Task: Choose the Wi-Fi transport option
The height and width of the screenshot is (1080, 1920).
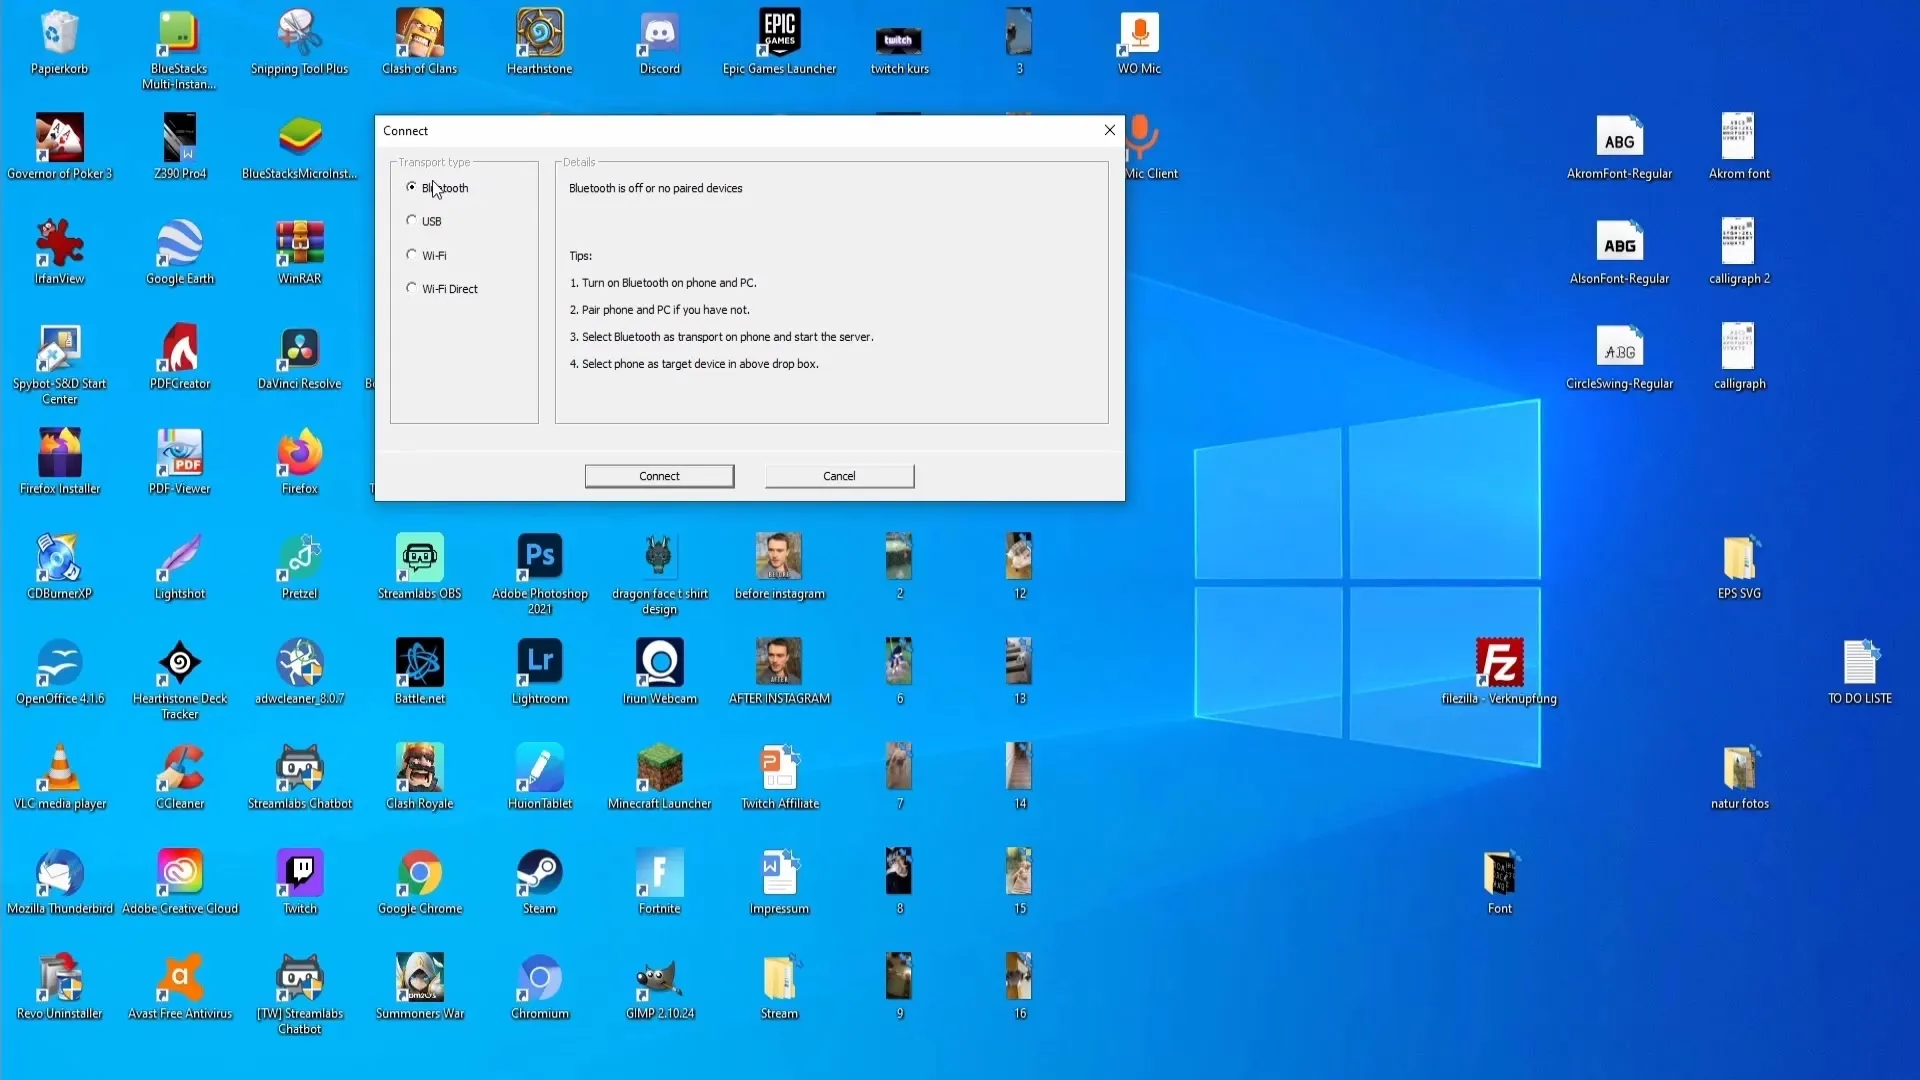Action: point(411,254)
